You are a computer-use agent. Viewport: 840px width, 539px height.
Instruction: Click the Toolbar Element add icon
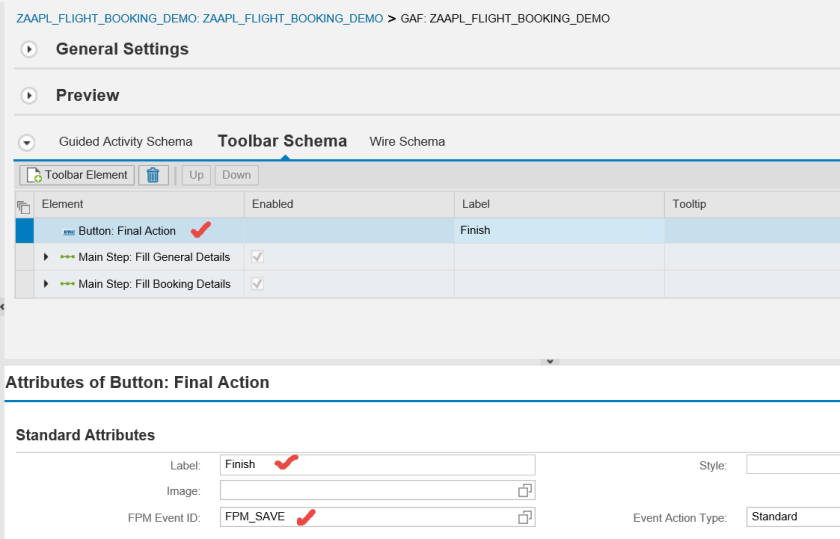tap(33, 175)
